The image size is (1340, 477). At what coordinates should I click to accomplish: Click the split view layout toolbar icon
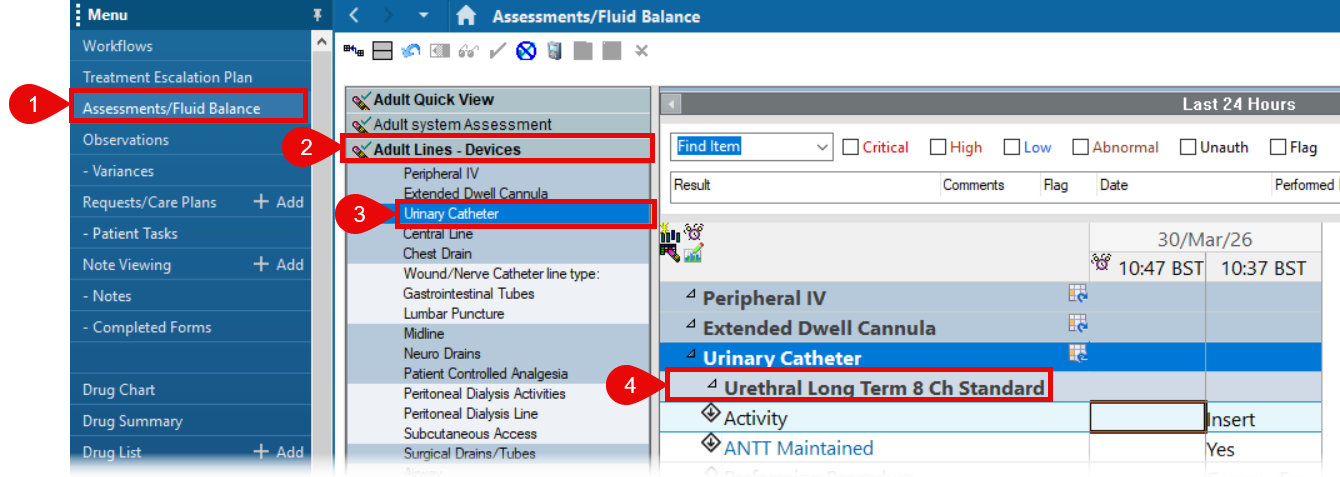coord(381,51)
